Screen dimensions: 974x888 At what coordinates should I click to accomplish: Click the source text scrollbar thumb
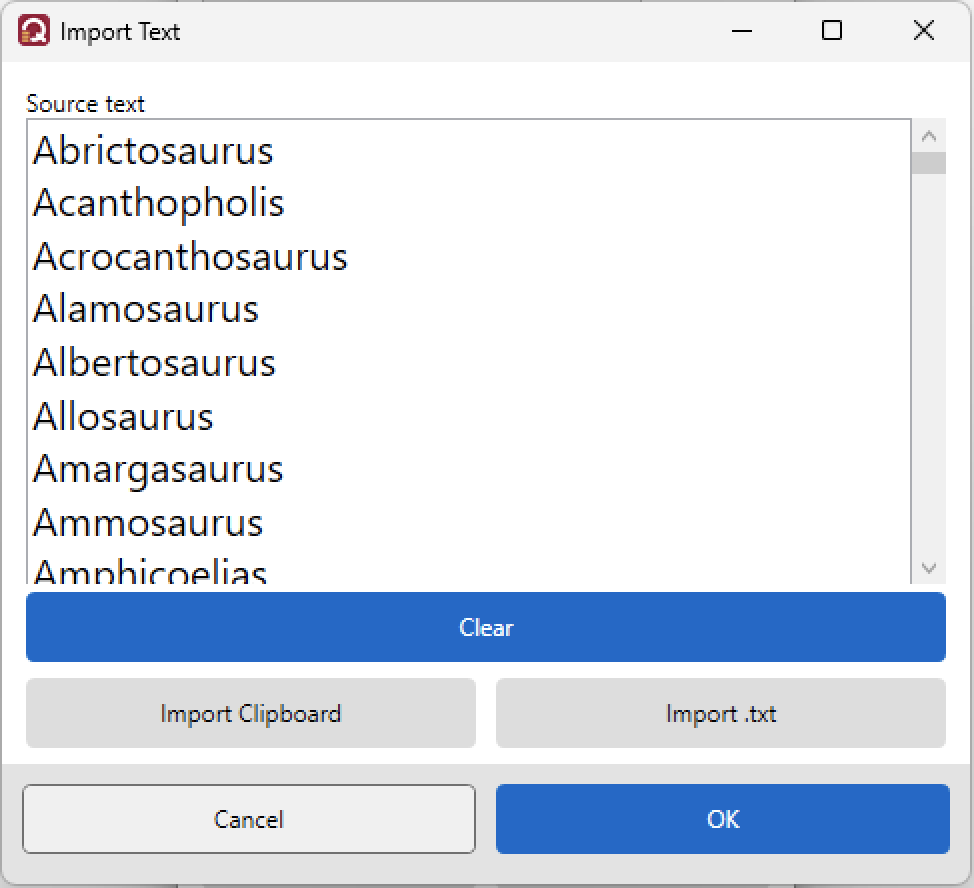pos(929,163)
